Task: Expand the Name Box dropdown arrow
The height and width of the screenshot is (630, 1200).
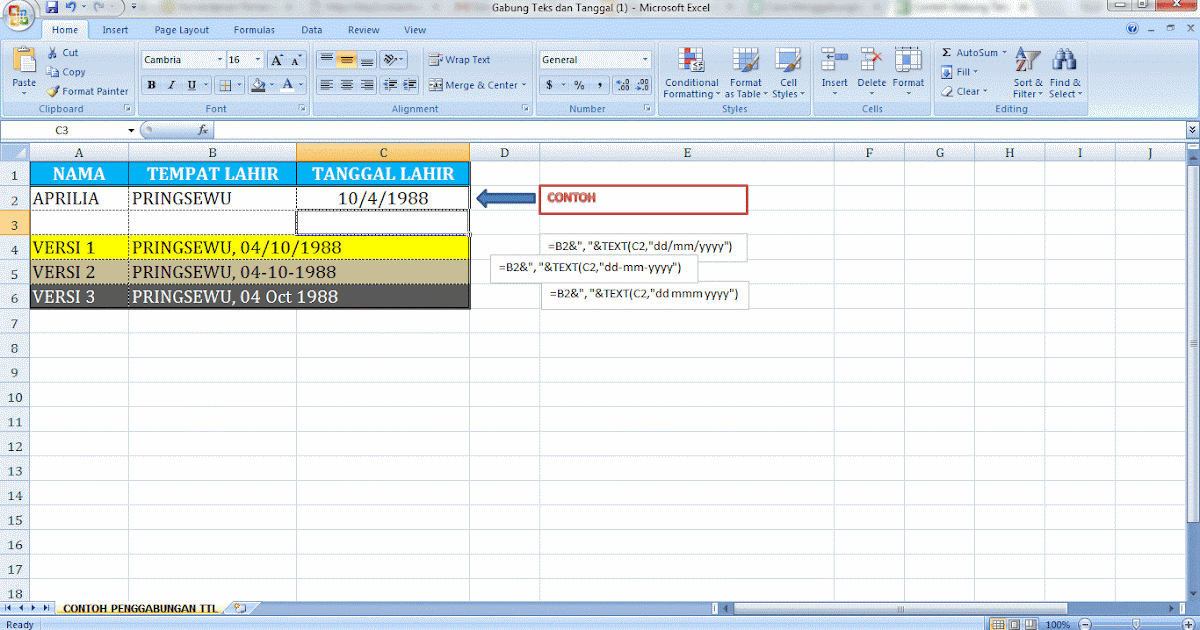Action: [x=131, y=130]
